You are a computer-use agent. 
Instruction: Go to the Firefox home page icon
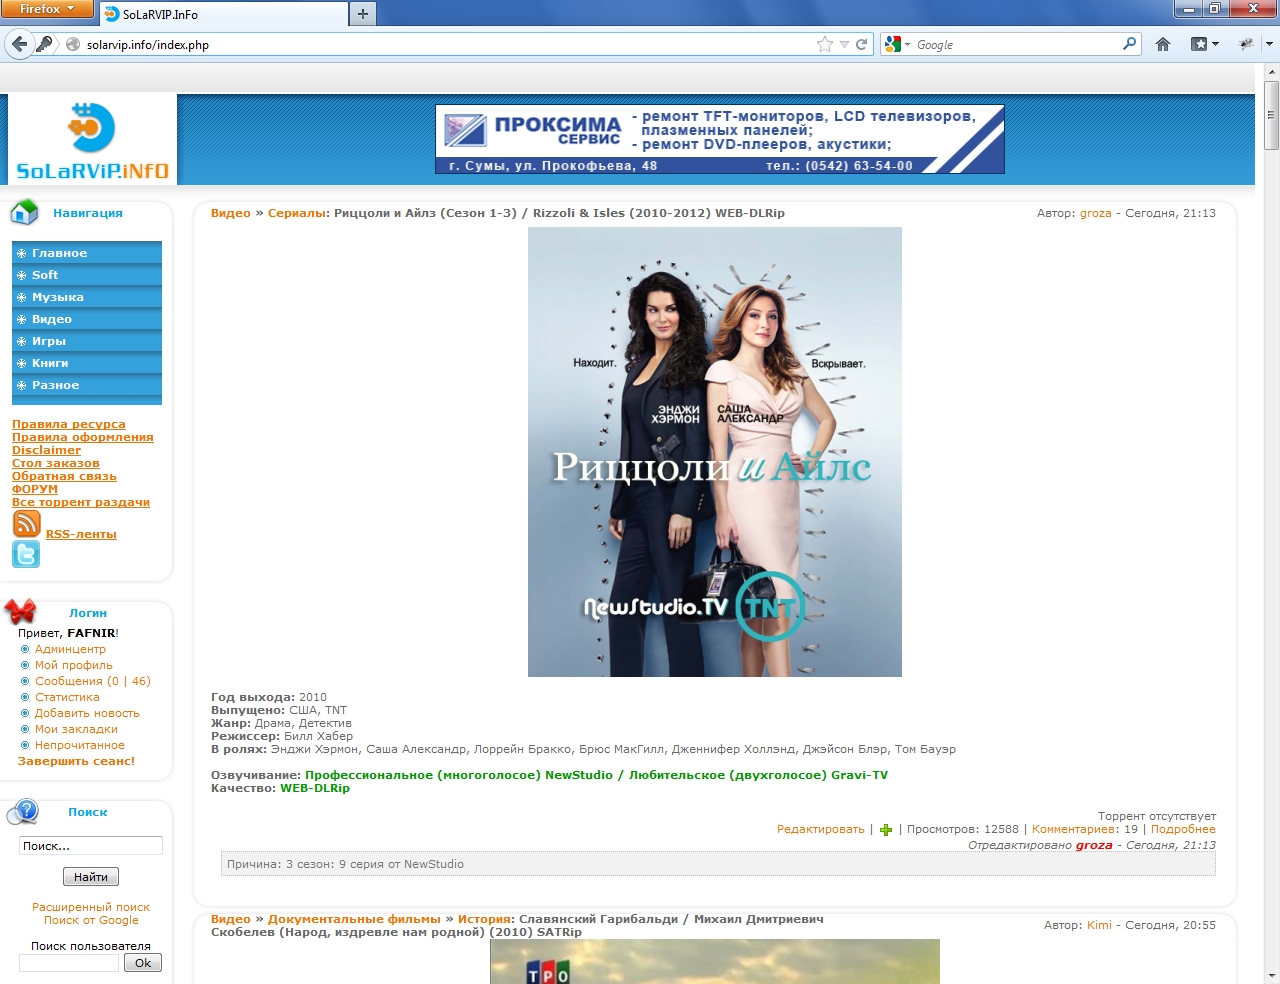(1163, 44)
